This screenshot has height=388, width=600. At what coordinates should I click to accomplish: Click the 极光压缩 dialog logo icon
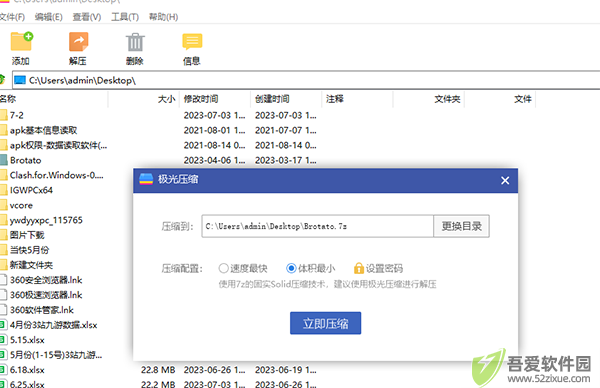[146, 179]
